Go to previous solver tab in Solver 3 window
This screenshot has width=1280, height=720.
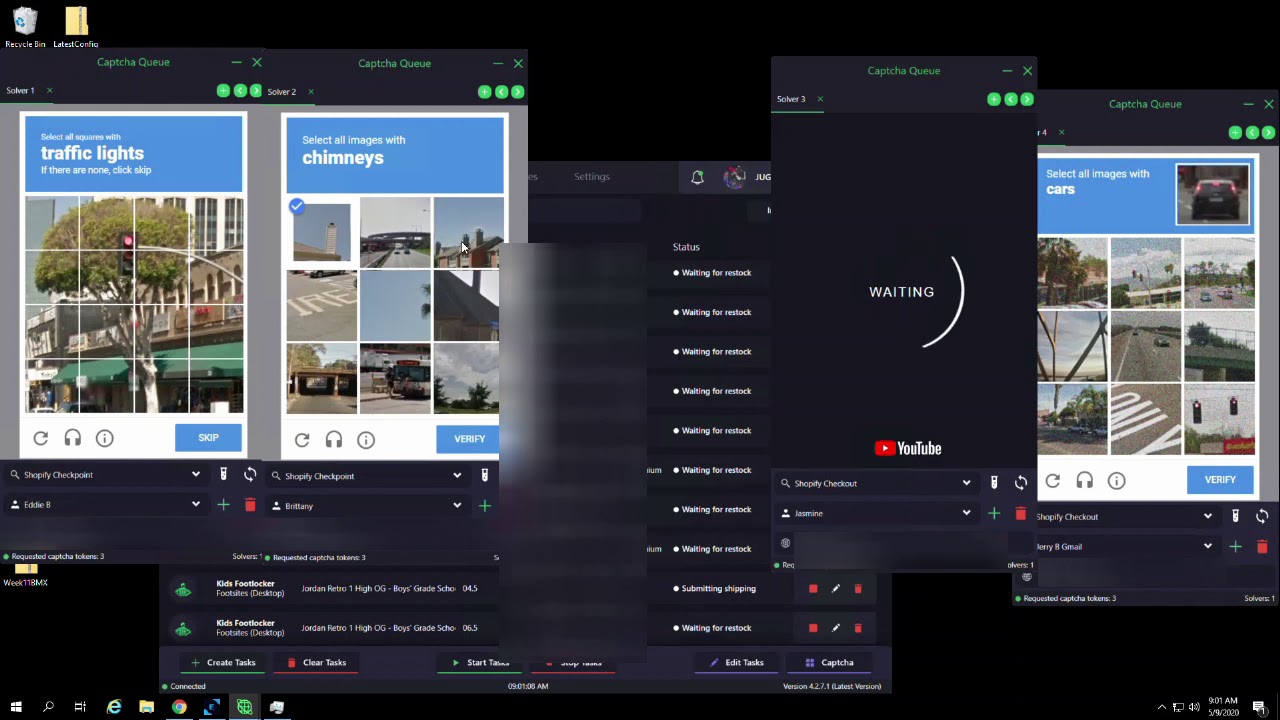pos(1010,99)
